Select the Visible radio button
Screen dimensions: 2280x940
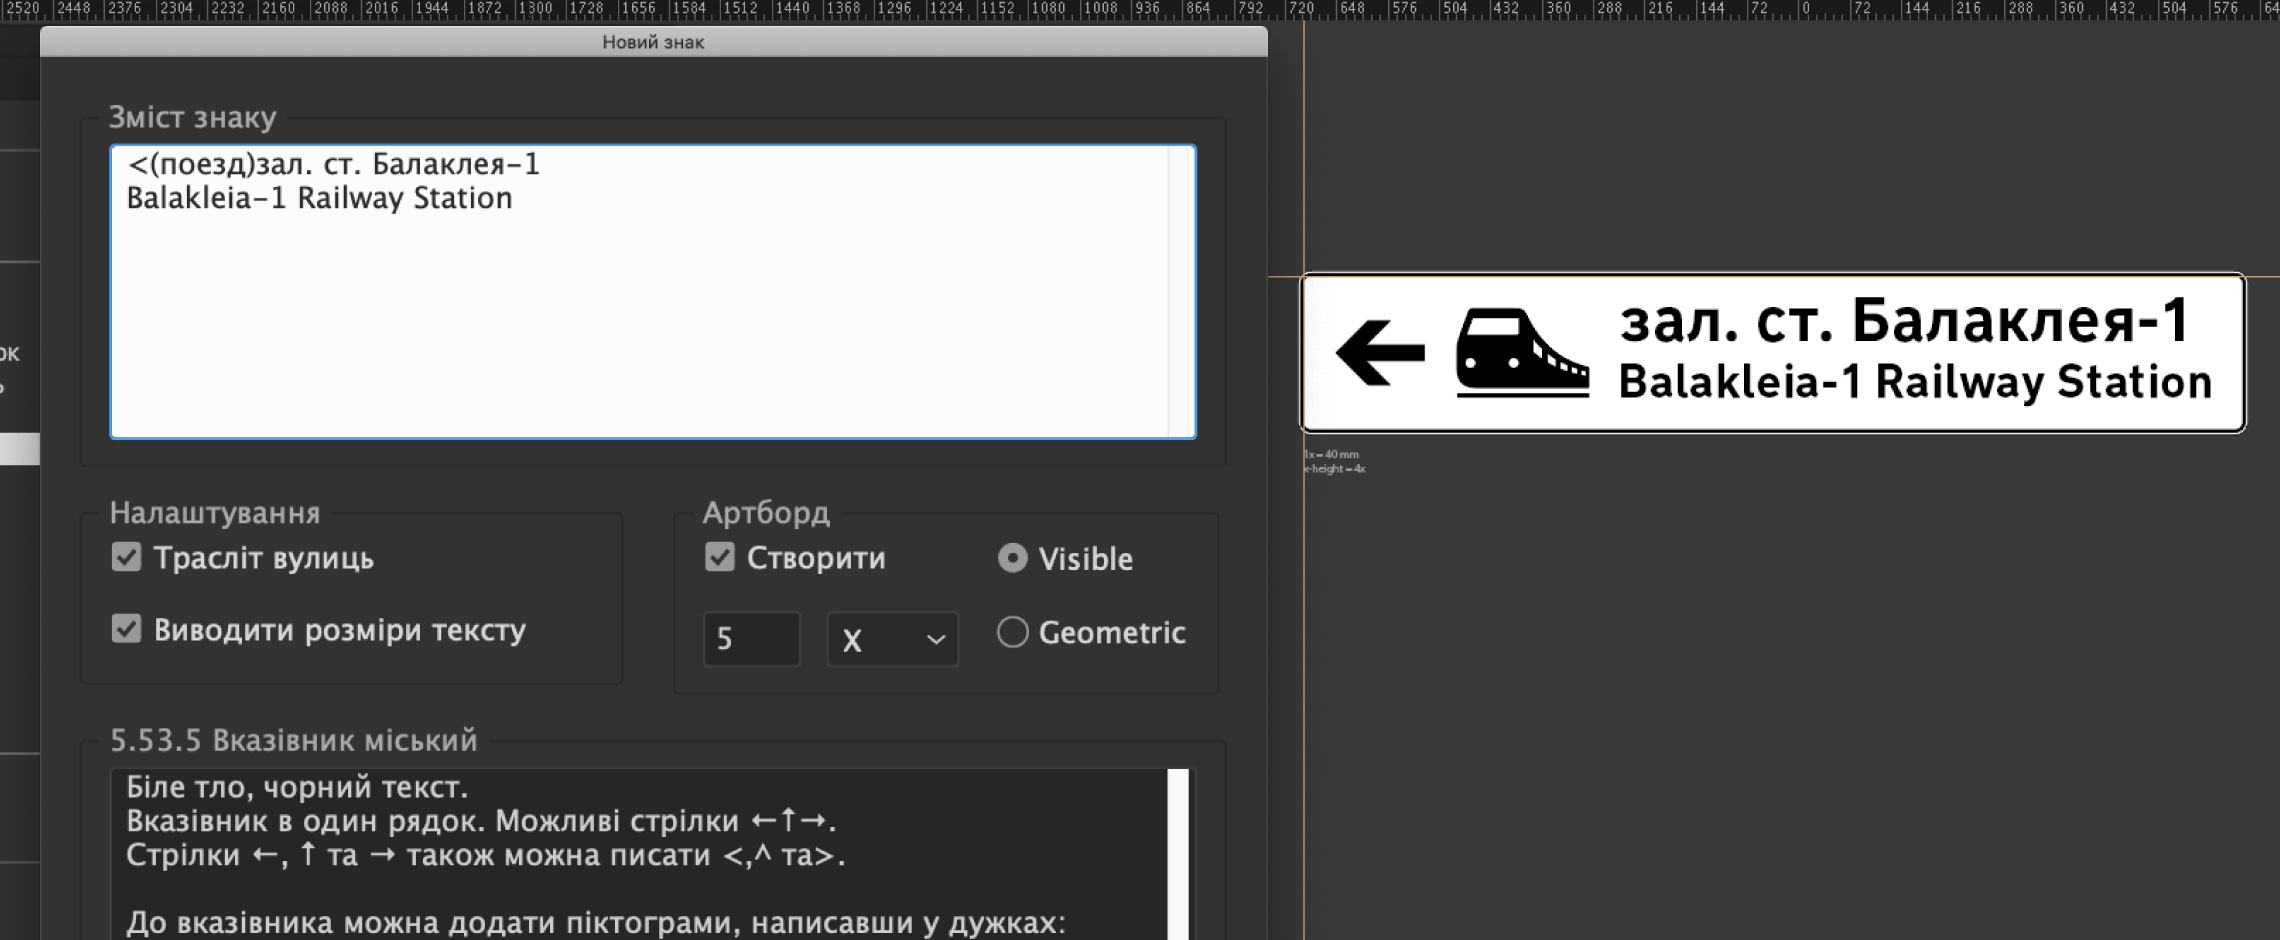tap(1012, 558)
